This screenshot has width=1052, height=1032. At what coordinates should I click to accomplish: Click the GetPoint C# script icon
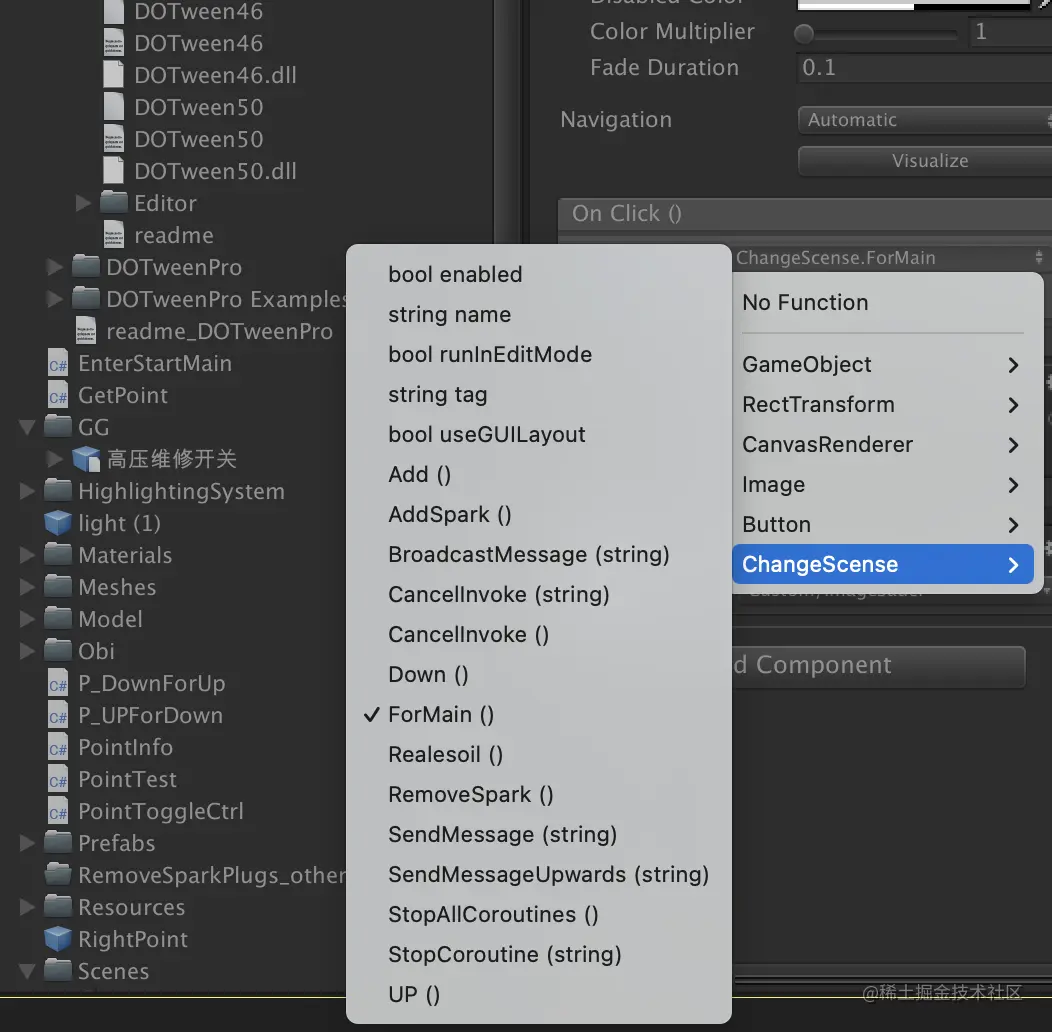point(58,395)
